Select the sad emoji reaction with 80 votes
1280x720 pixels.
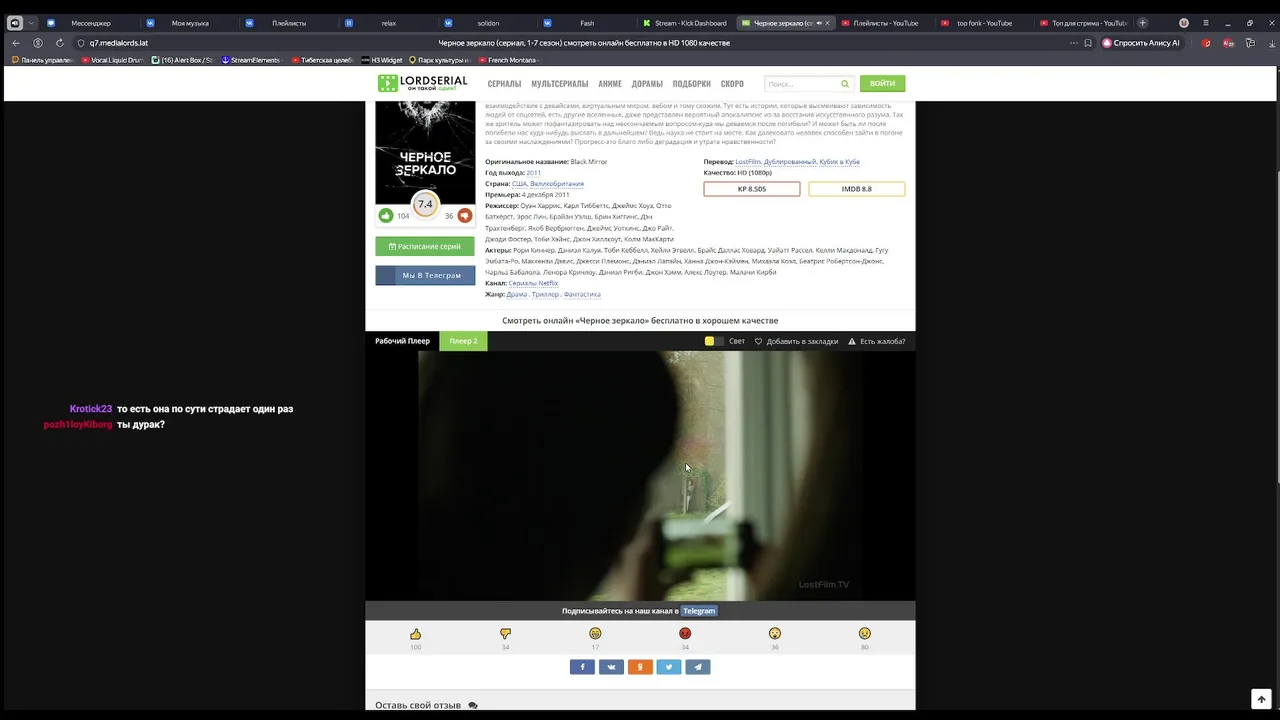click(x=865, y=634)
